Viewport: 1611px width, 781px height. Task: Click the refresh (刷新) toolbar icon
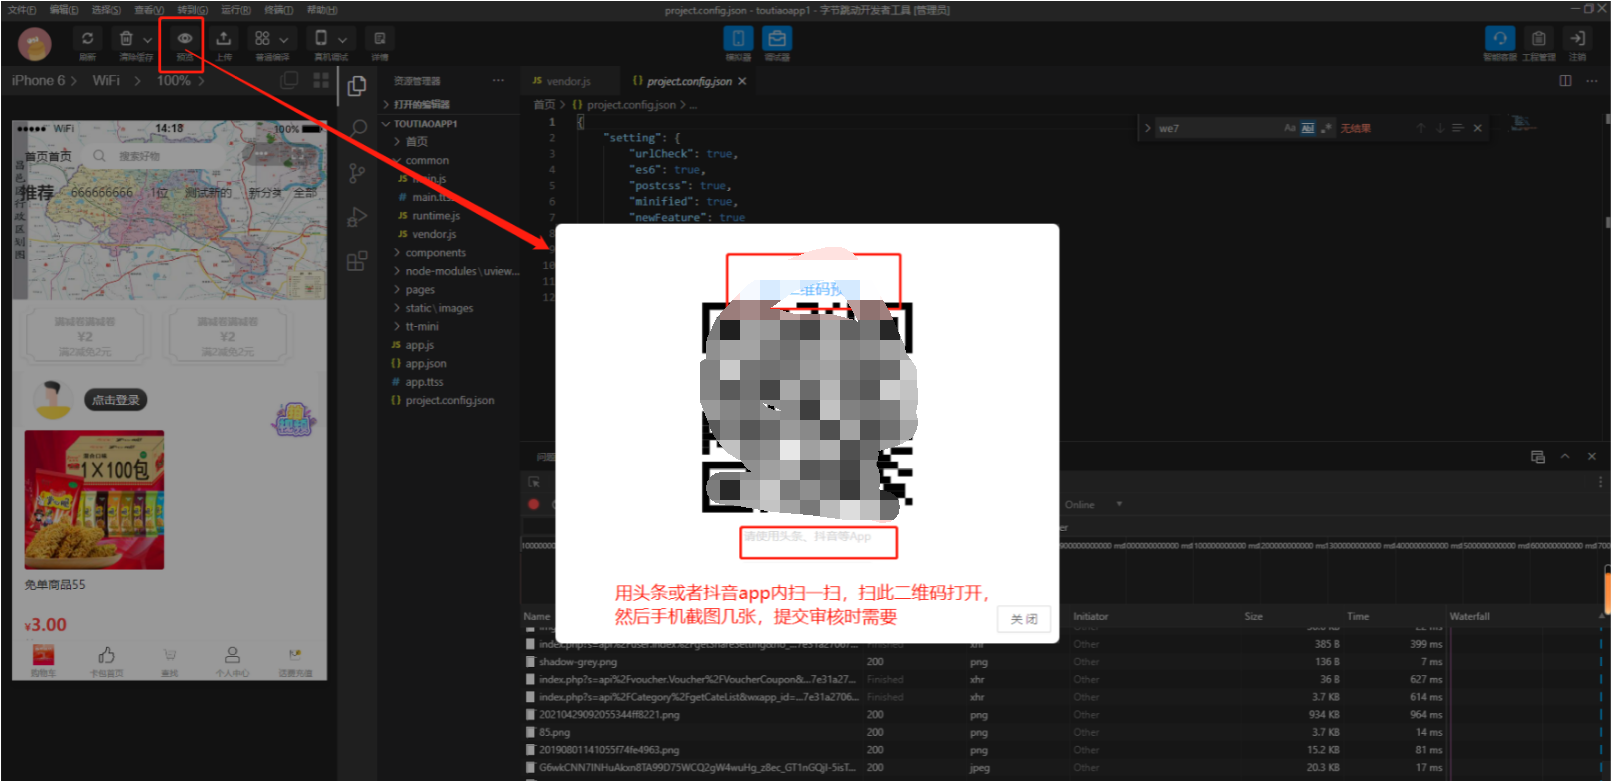(x=88, y=38)
